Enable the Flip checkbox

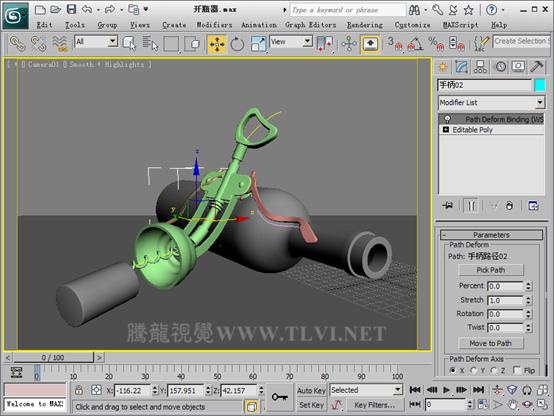coord(517,370)
